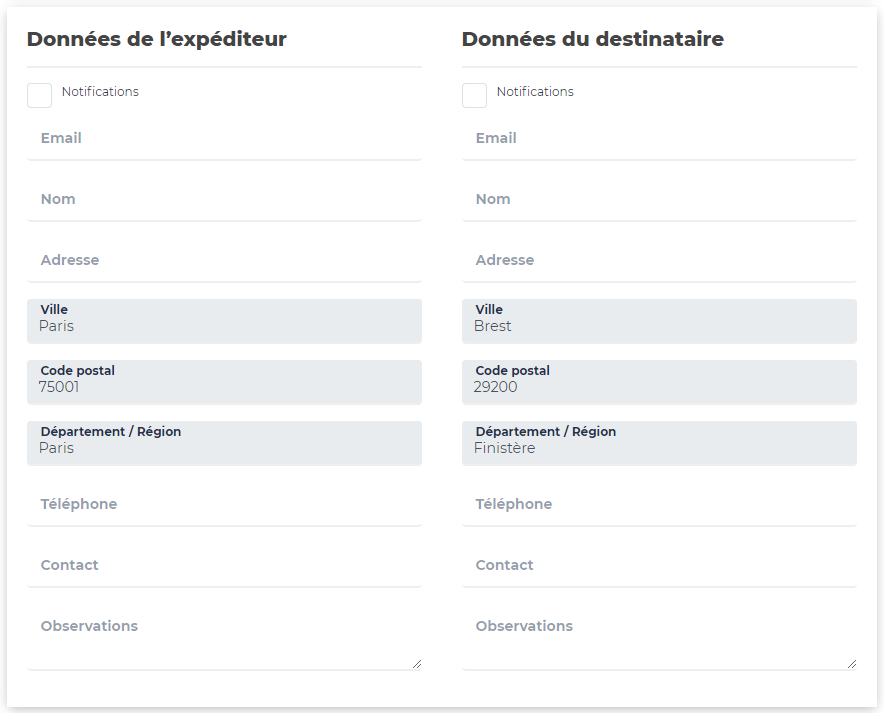Click the sender Observations text area

[224, 639]
